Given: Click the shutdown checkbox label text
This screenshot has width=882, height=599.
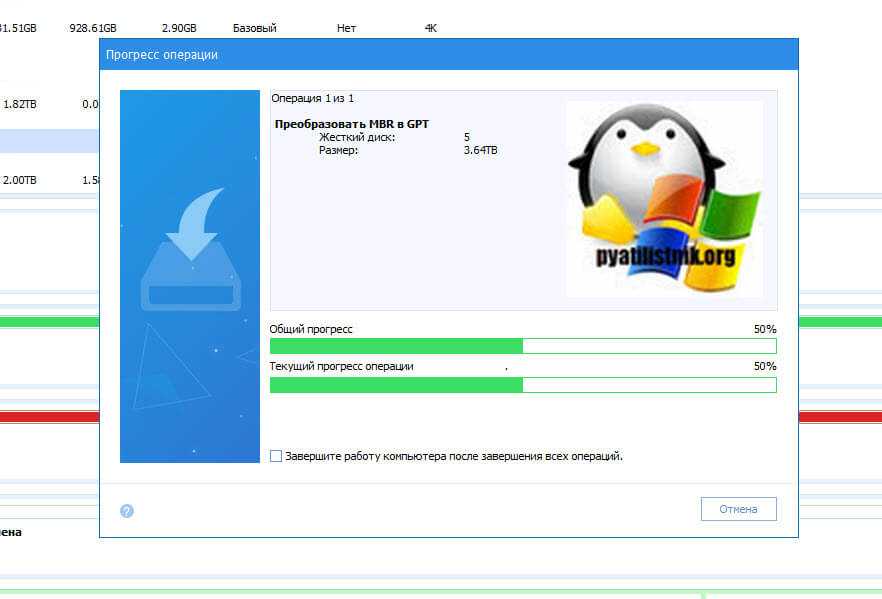Looking at the screenshot, I should [454, 456].
